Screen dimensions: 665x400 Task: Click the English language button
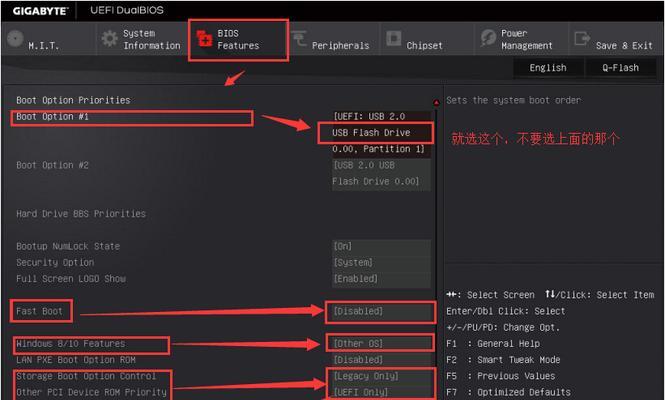click(548, 68)
